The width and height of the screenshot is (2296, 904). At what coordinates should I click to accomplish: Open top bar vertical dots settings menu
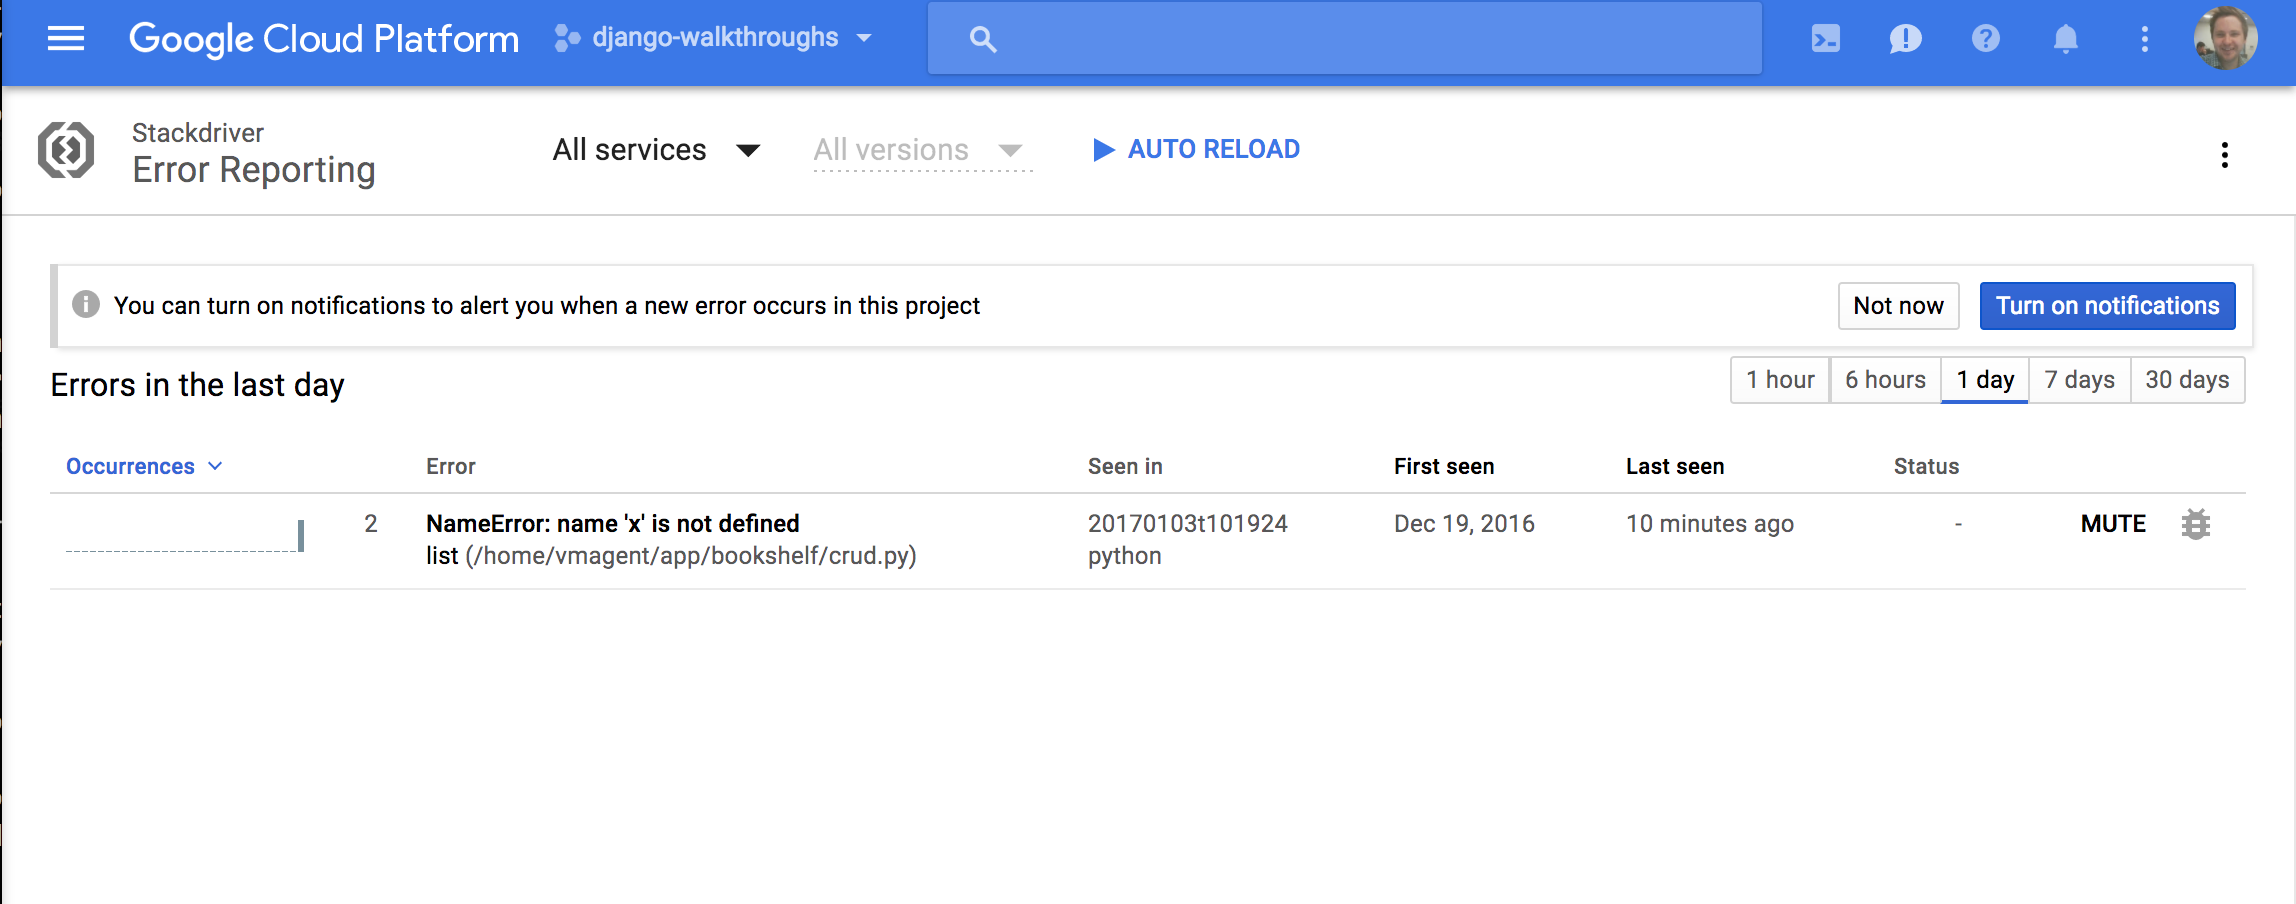(x=2144, y=39)
